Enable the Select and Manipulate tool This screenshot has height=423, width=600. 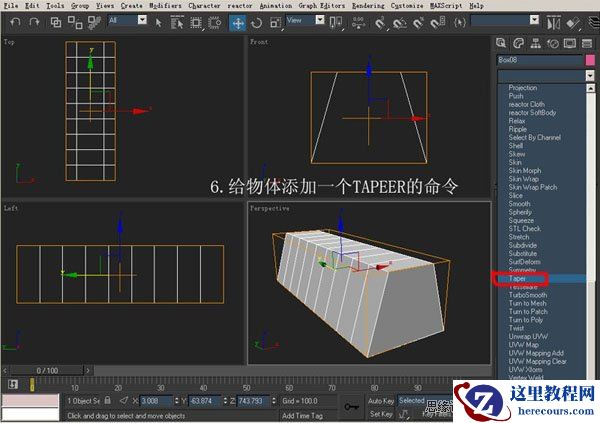[359, 23]
